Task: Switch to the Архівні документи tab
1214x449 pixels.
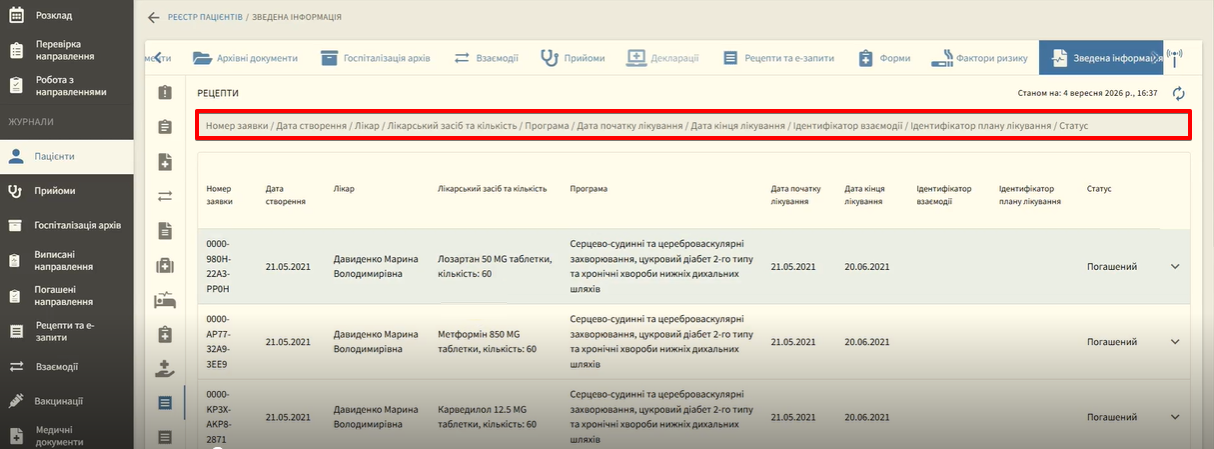Action: point(245,58)
